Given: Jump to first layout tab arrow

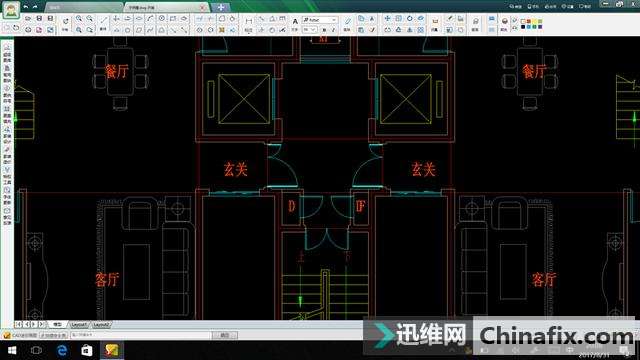Looking at the screenshot, I should (x=18, y=324).
